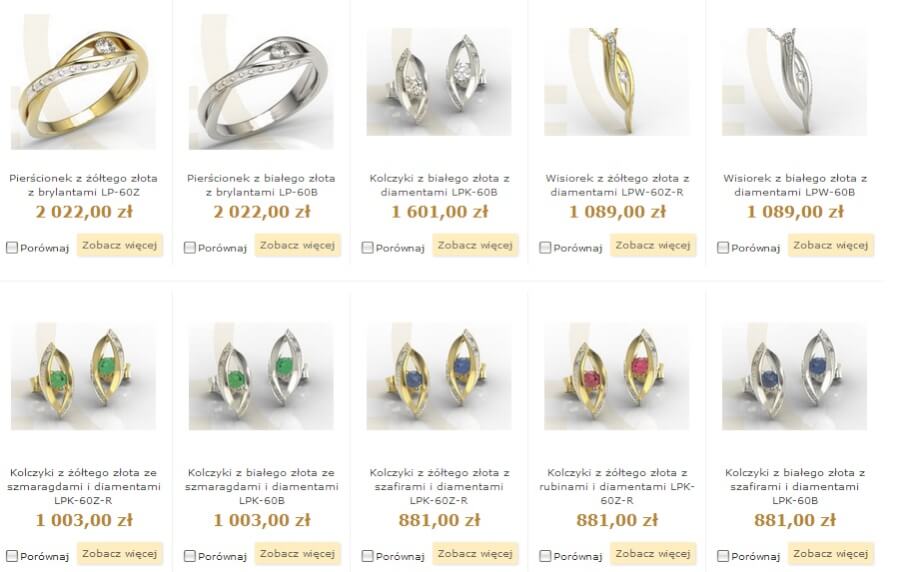Image resolution: width=900 pixels, height=572 pixels.
Task: View white gold sapphire earrings LPK-60B photo
Action: [x=794, y=376]
